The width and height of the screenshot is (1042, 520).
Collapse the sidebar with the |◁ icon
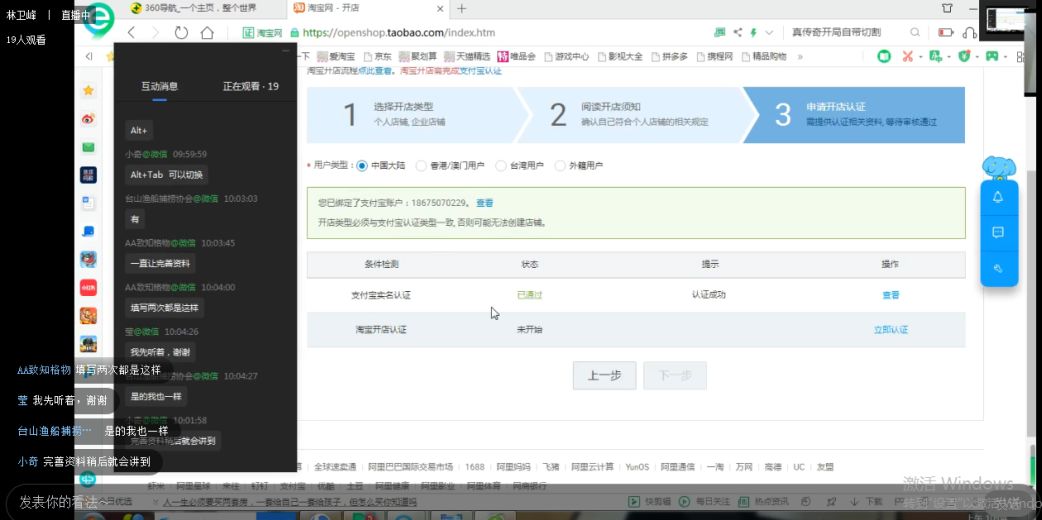tap(88, 57)
